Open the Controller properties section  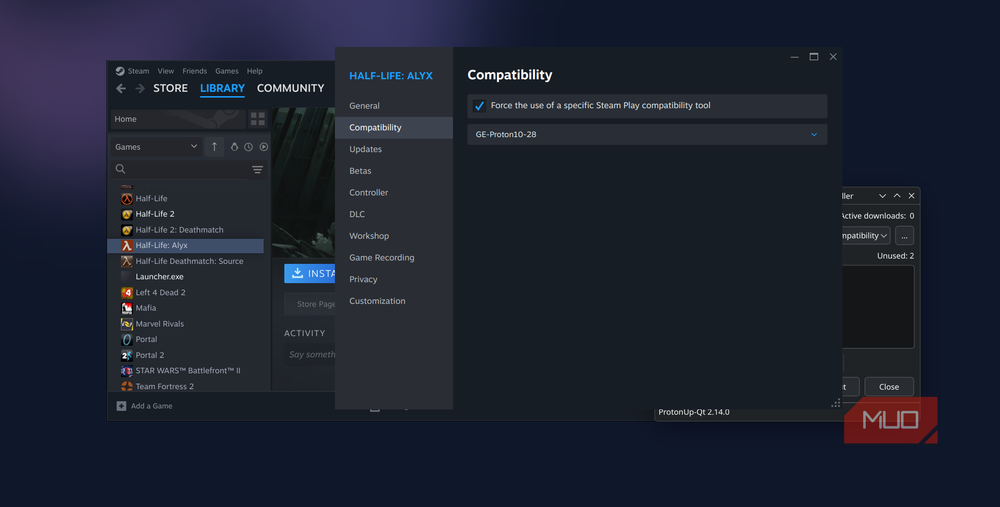coord(394,193)
